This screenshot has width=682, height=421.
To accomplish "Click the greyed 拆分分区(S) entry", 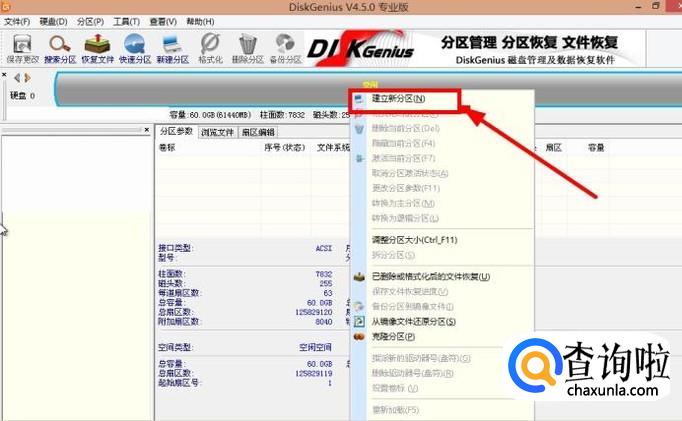I will (393, 255).
